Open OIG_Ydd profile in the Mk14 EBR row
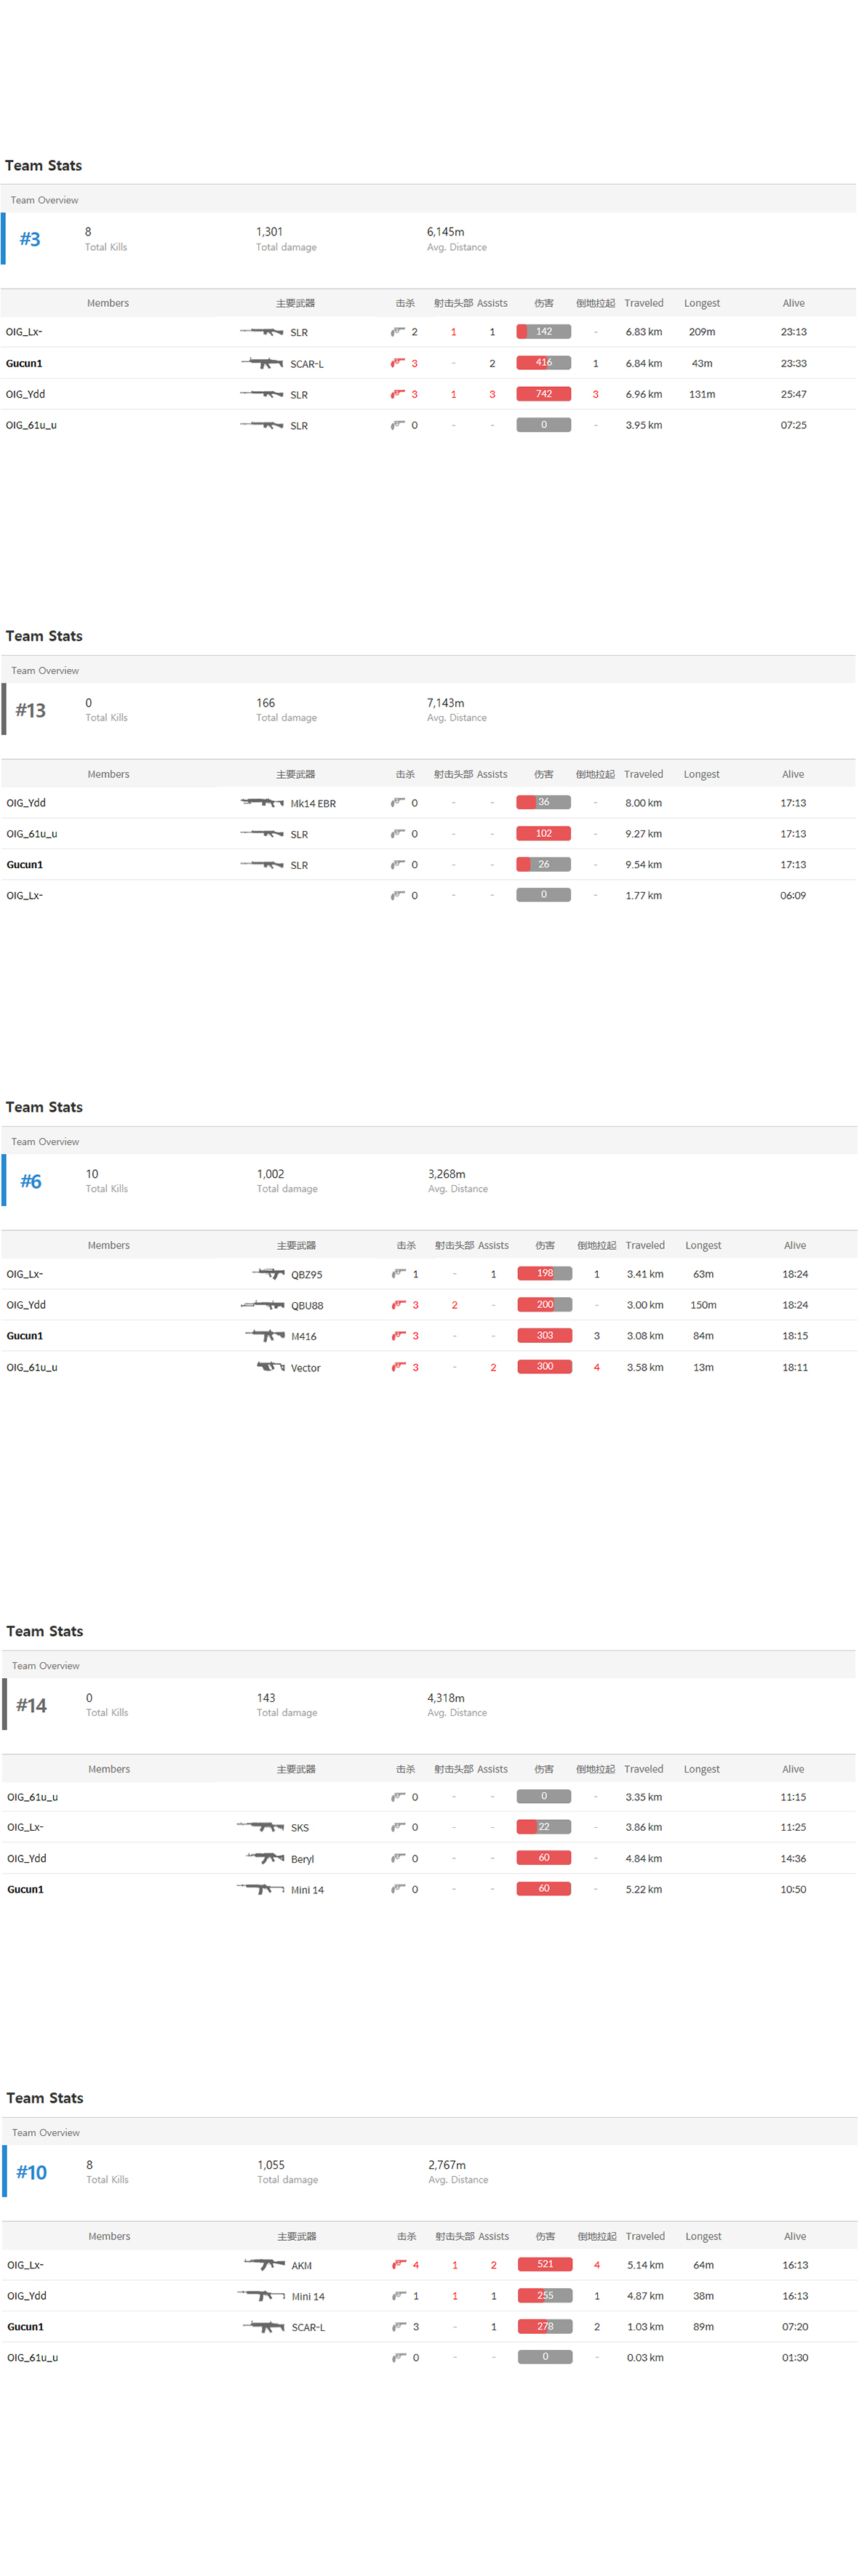 tap(26, 802)
